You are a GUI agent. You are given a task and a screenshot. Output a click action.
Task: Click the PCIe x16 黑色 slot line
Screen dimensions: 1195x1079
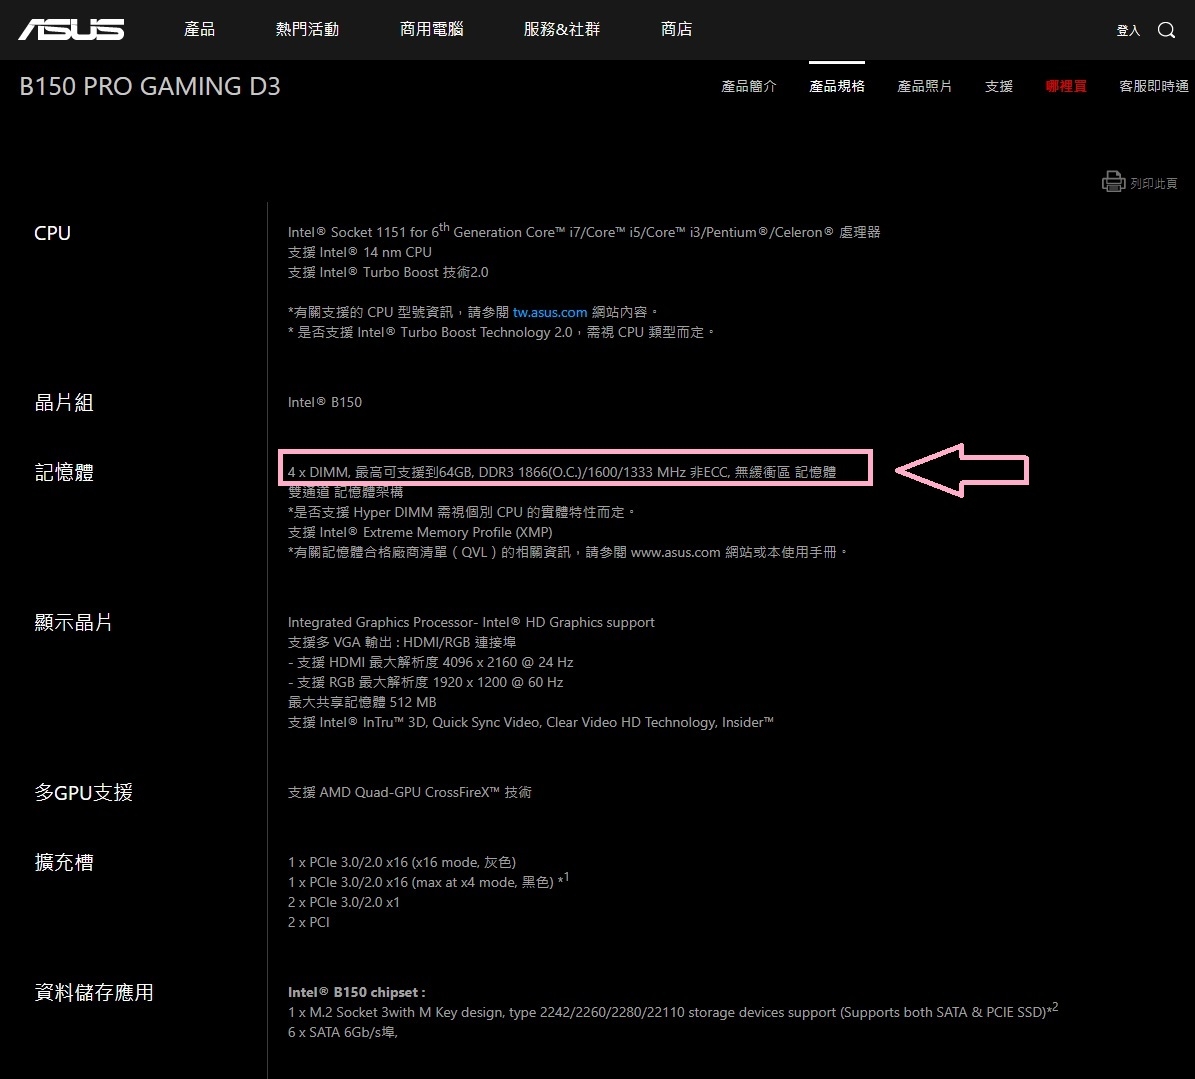428,882
